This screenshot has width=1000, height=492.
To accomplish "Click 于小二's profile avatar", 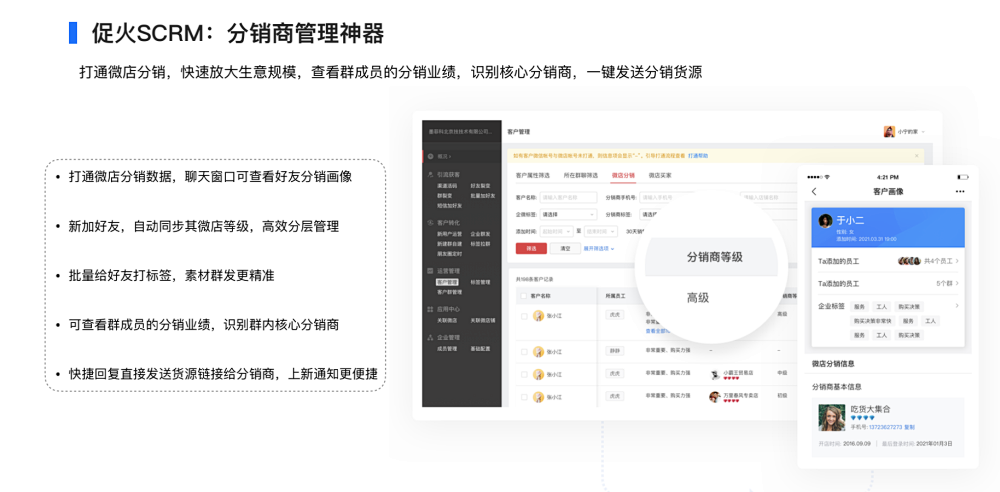I will coord(825,221).
